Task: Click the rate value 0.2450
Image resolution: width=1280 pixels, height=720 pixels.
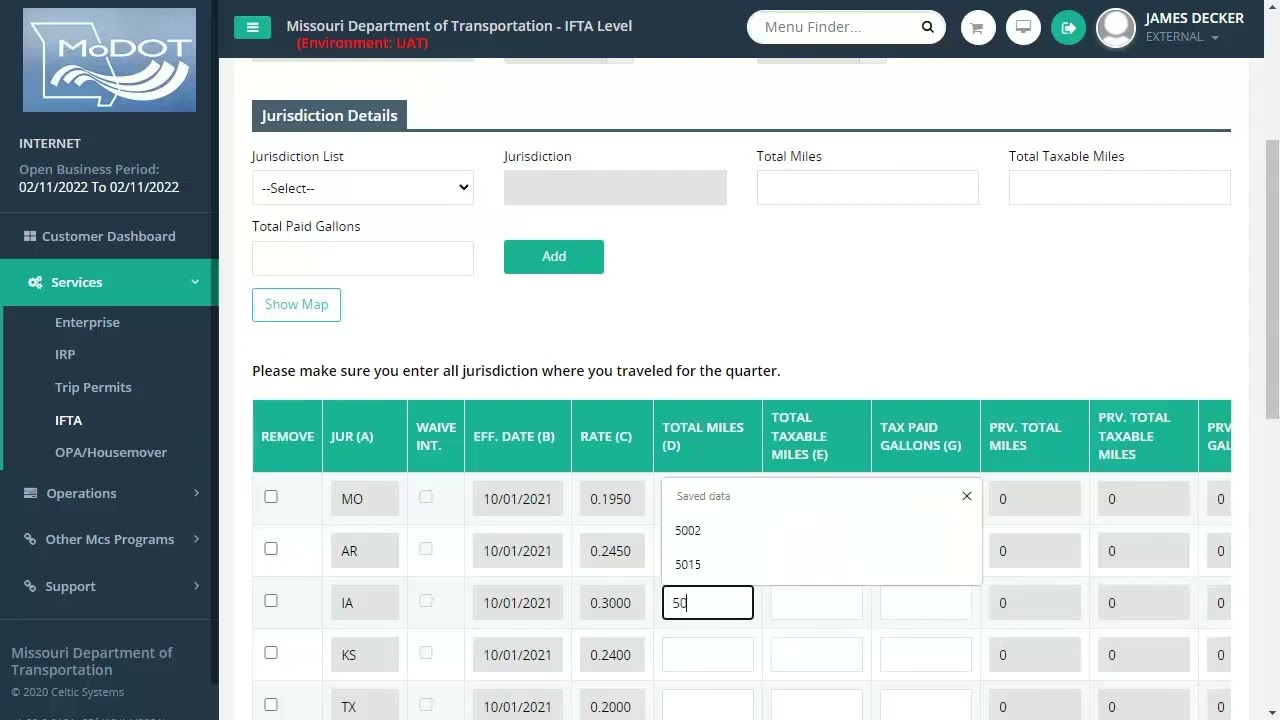Action: pos(611,551)
